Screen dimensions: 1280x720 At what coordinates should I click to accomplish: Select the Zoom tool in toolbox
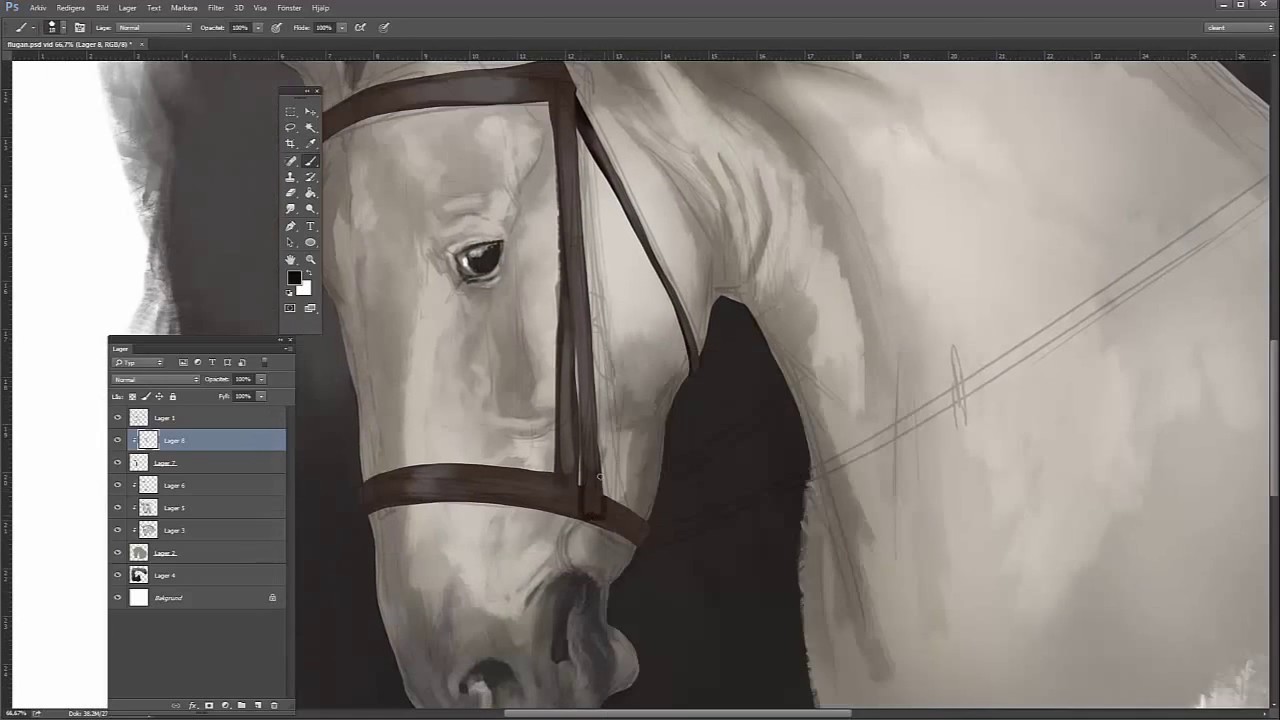(310, 259)
